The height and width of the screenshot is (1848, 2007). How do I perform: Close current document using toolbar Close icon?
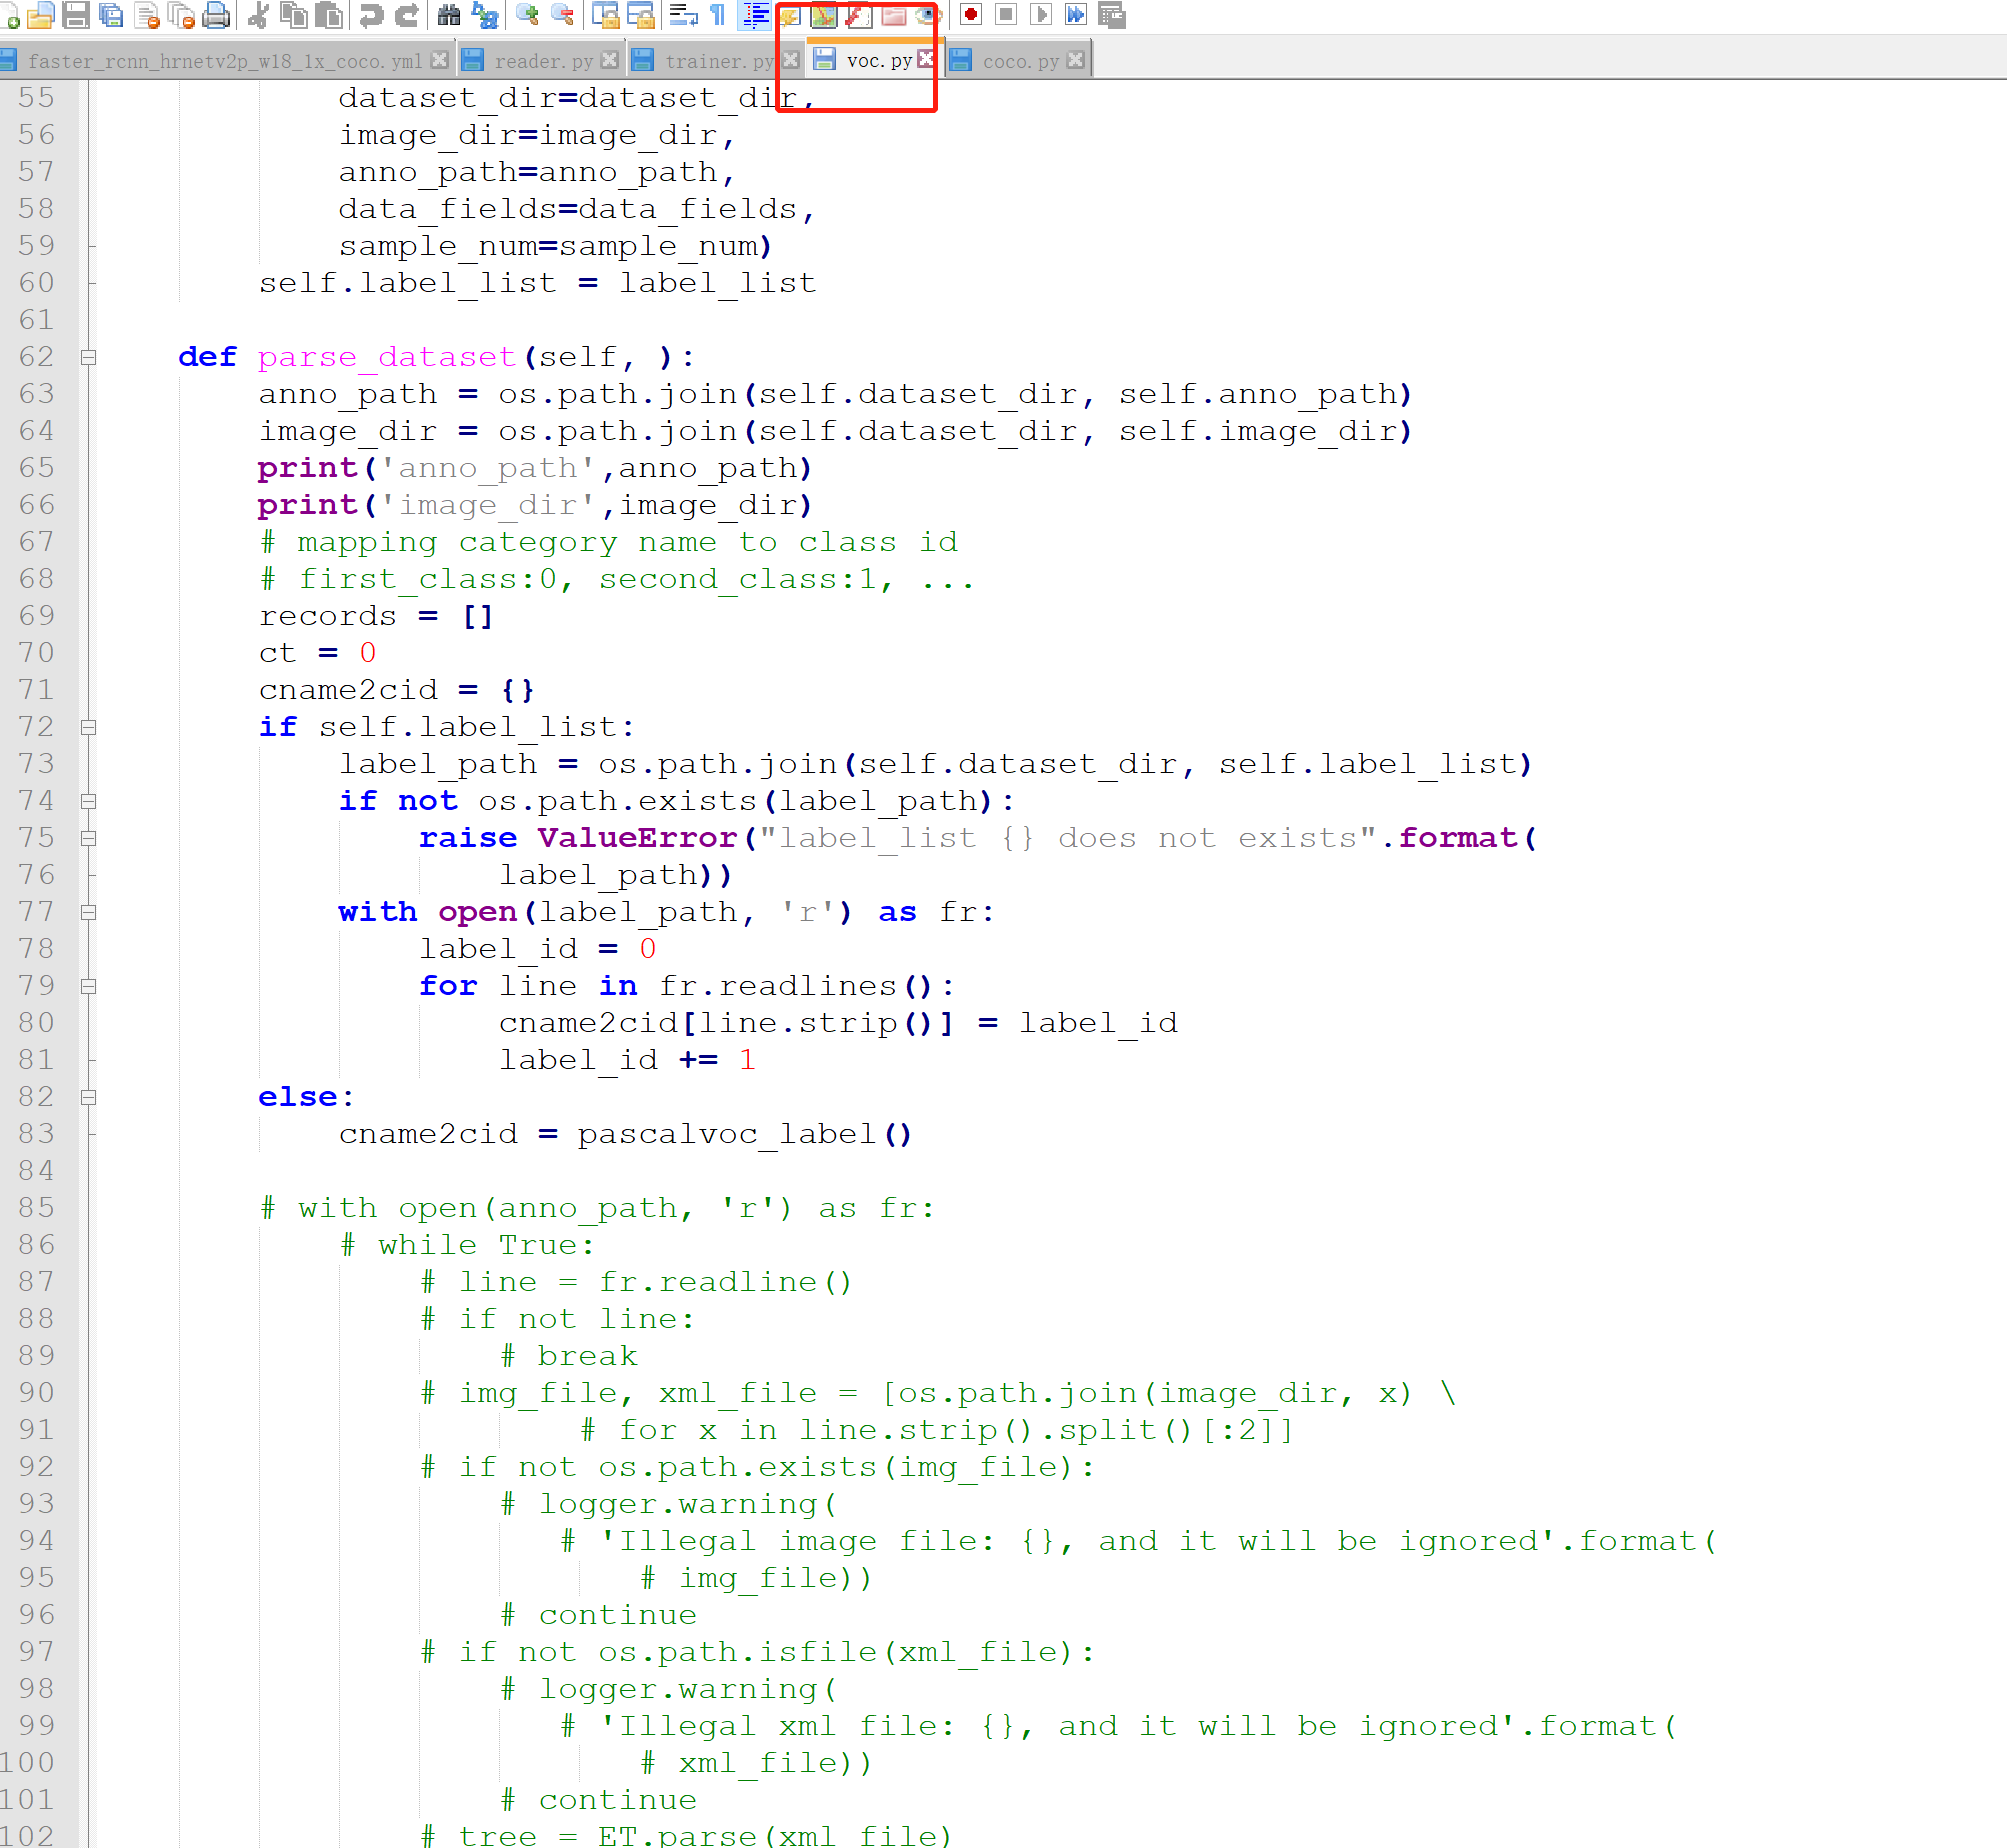147,15
